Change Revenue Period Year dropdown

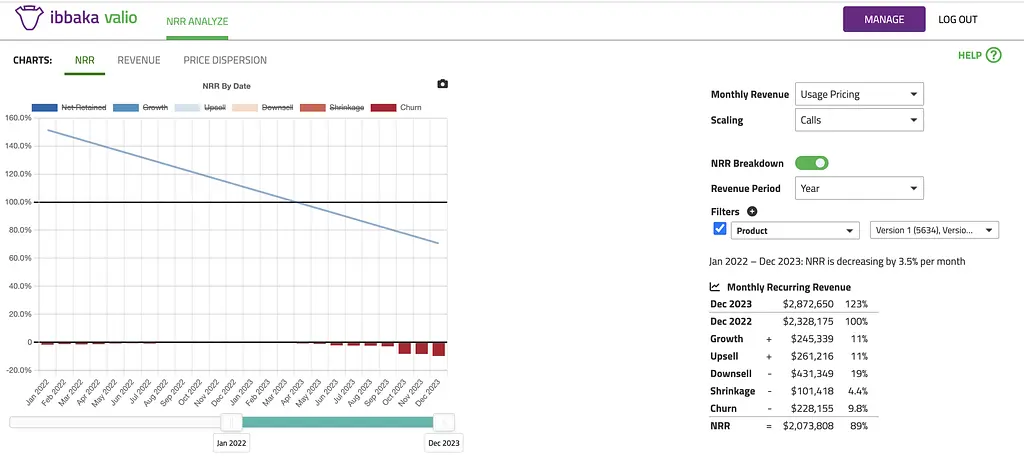(859, 188)
